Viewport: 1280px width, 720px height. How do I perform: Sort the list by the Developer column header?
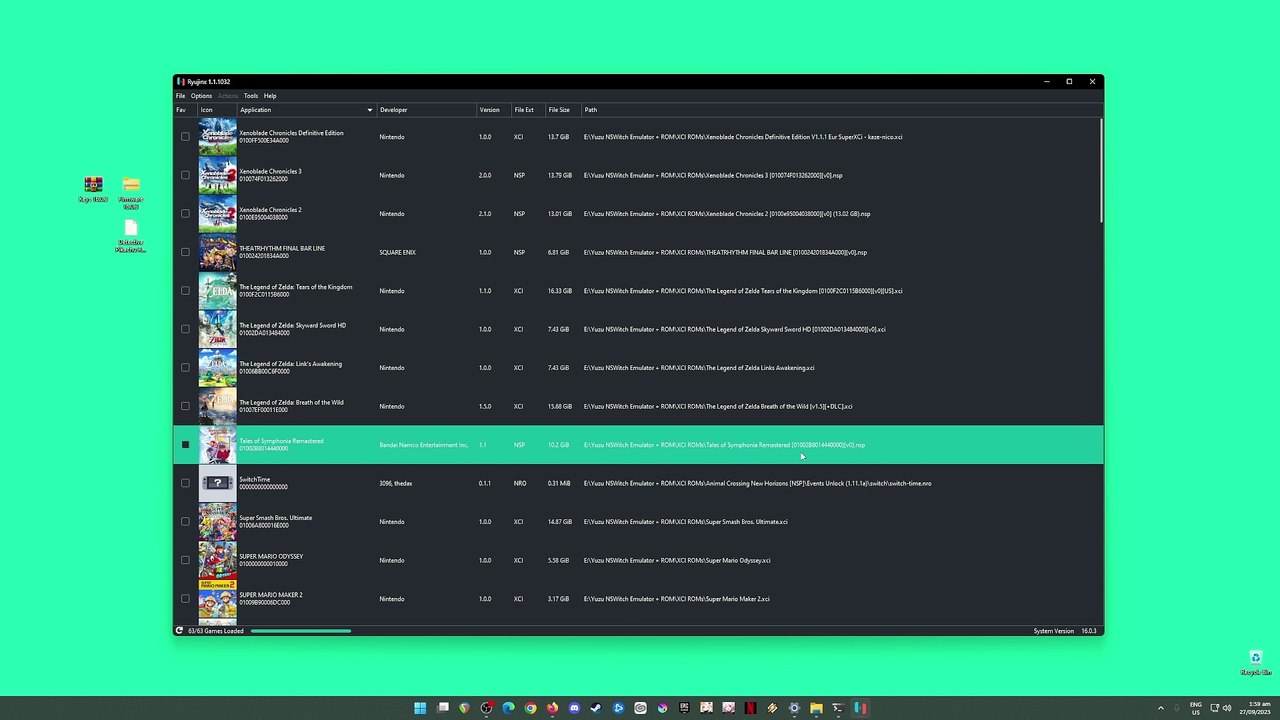(426, 110)
